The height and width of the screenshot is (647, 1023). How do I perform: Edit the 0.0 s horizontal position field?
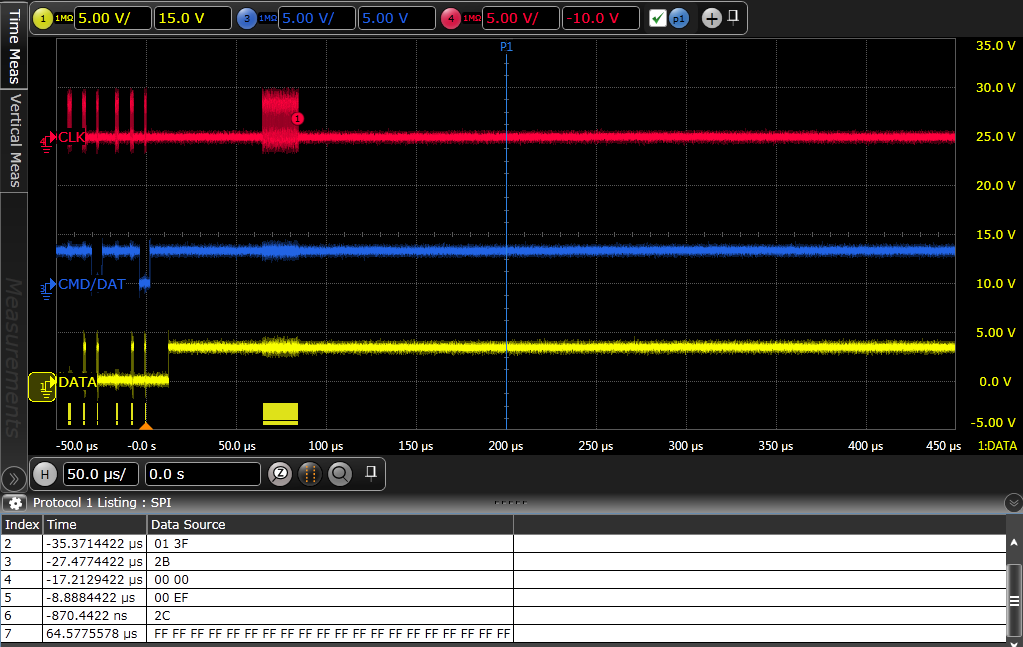202,474
